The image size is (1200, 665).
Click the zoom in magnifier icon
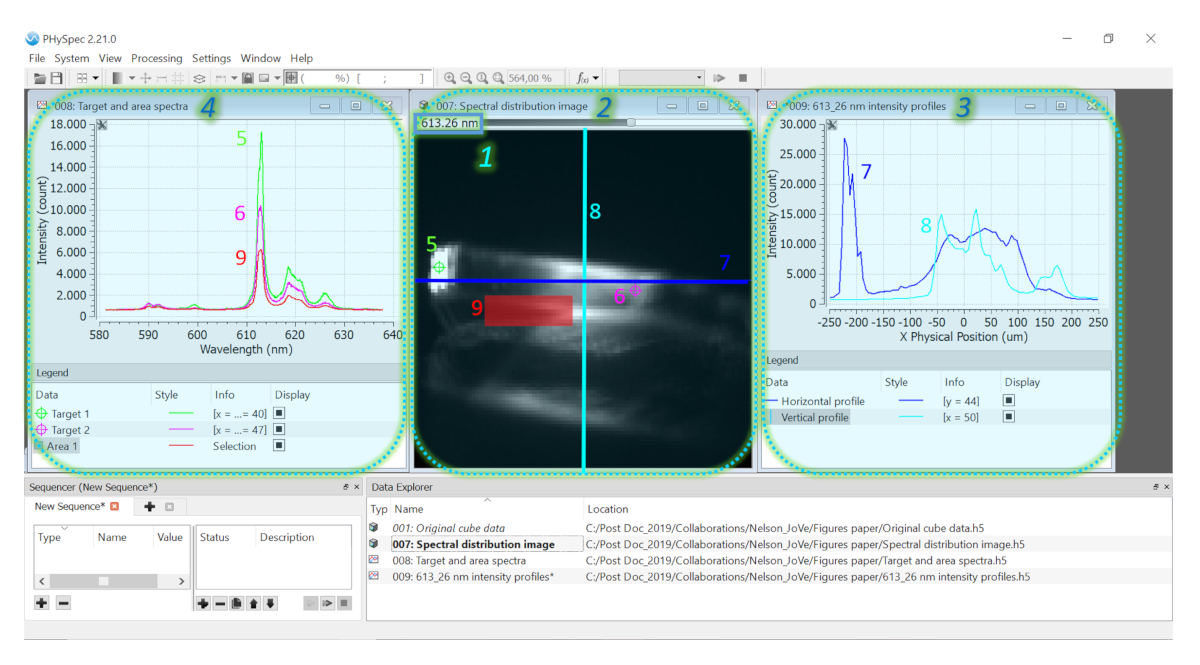coord(450,78)
